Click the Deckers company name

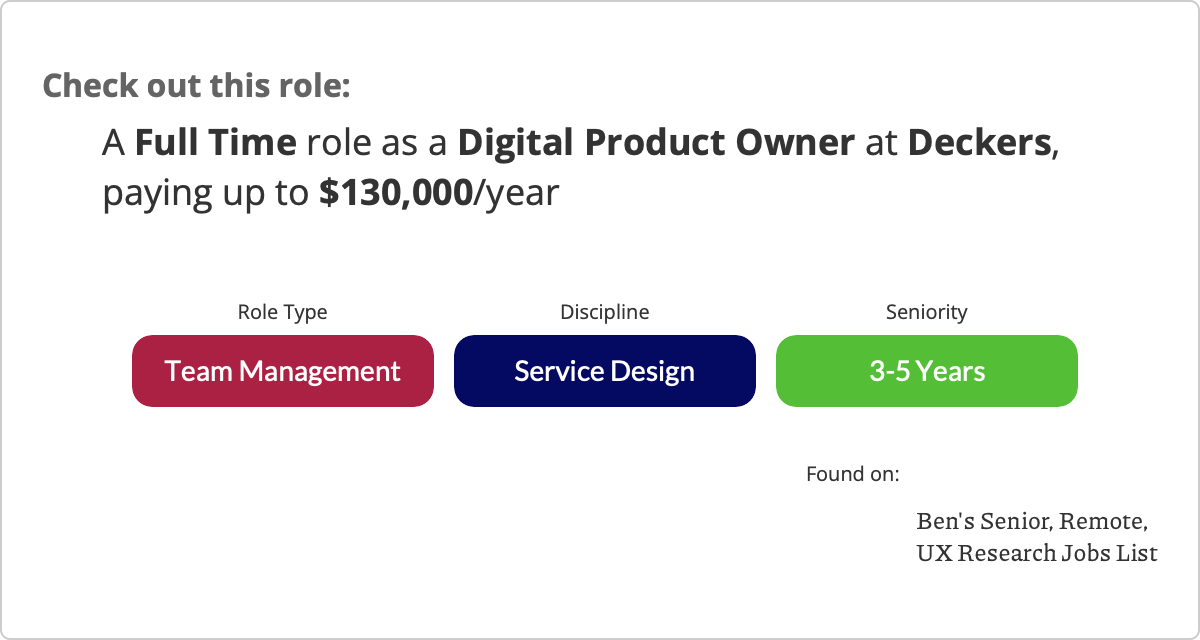tap(979, 144)
